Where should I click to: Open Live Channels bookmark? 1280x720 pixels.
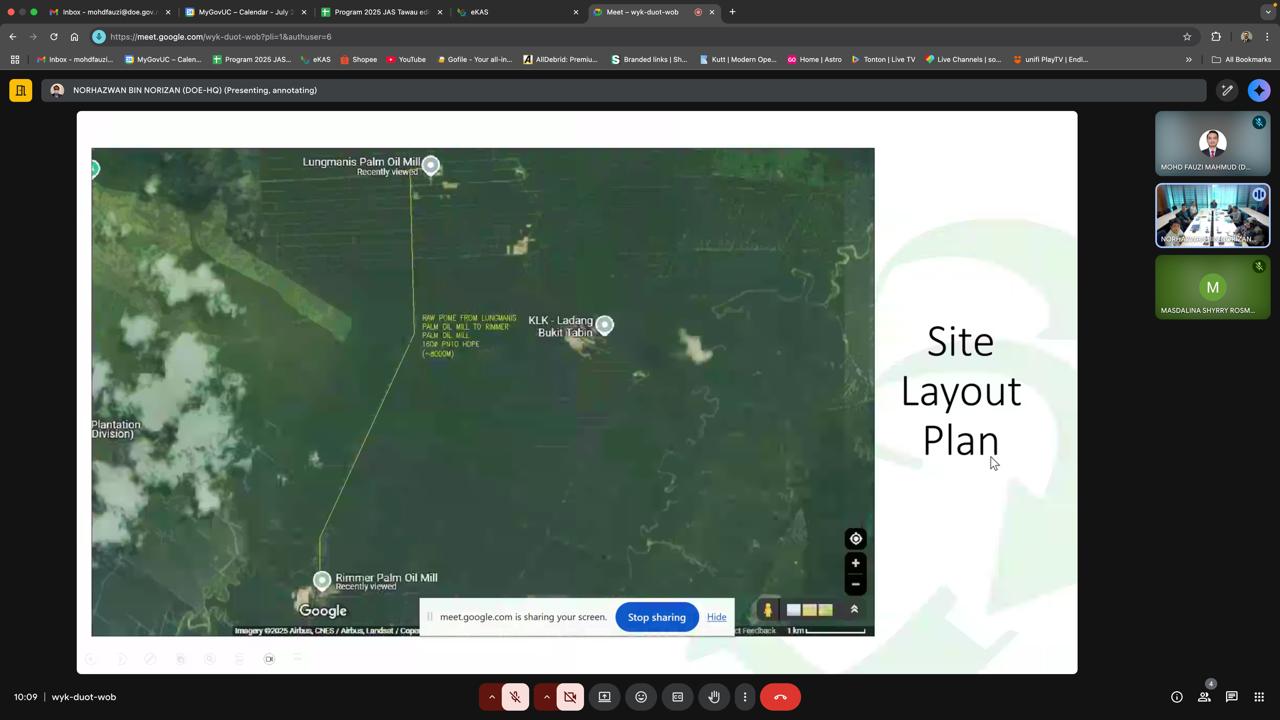pos(963,59)
